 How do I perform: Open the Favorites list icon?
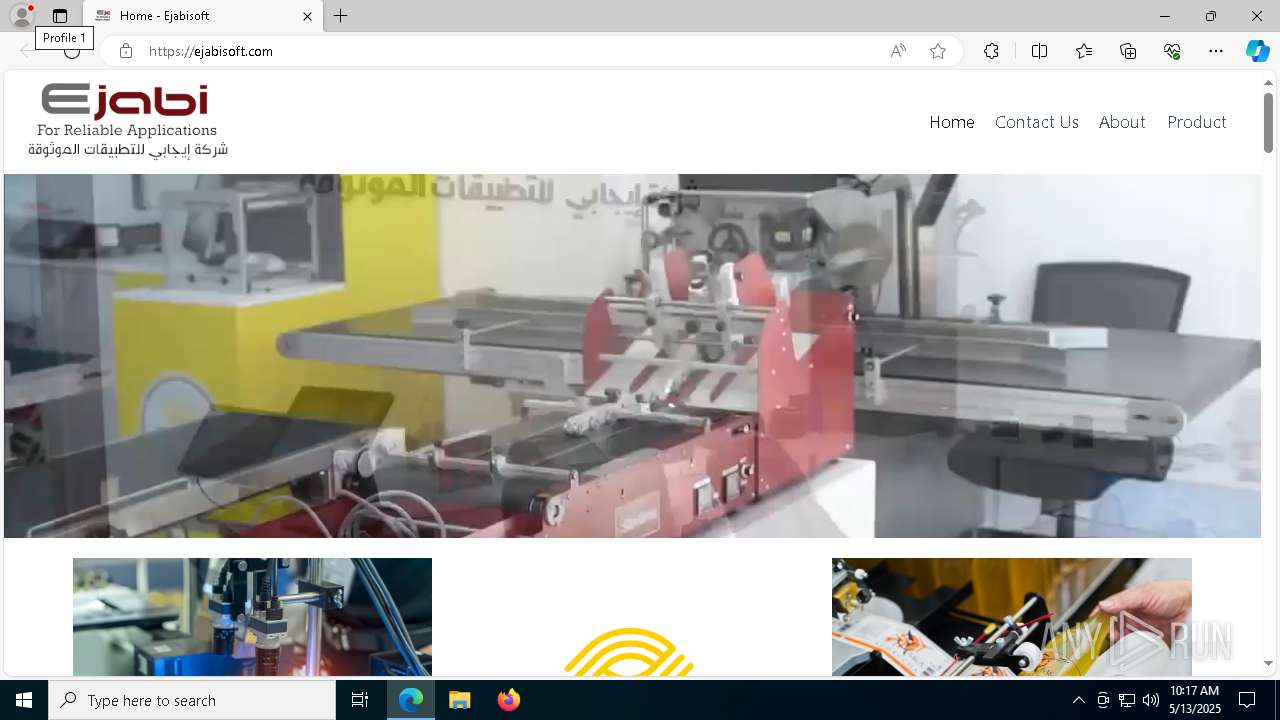point(1084,51)
